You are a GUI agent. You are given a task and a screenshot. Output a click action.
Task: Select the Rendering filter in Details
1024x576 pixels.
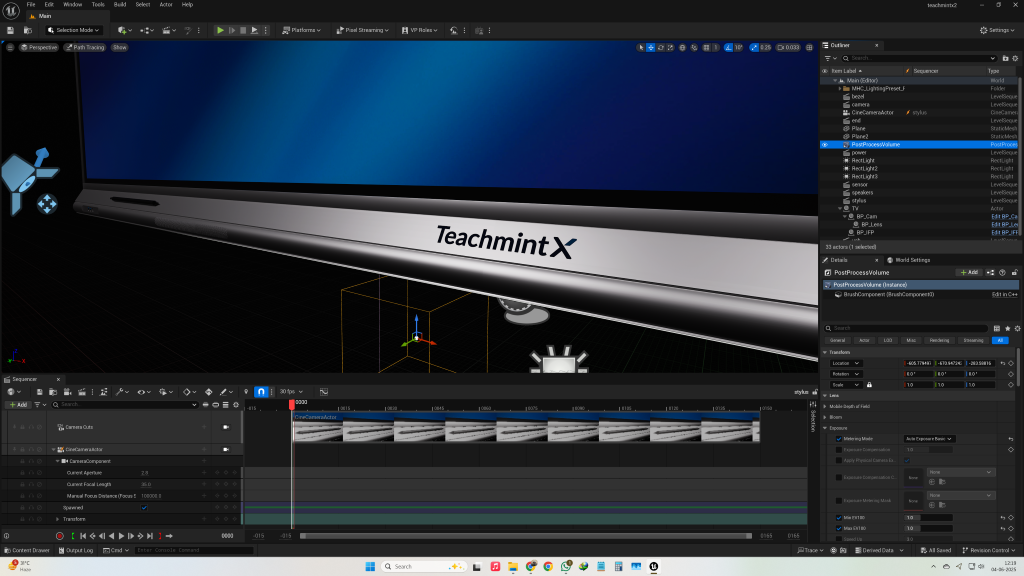939,340
